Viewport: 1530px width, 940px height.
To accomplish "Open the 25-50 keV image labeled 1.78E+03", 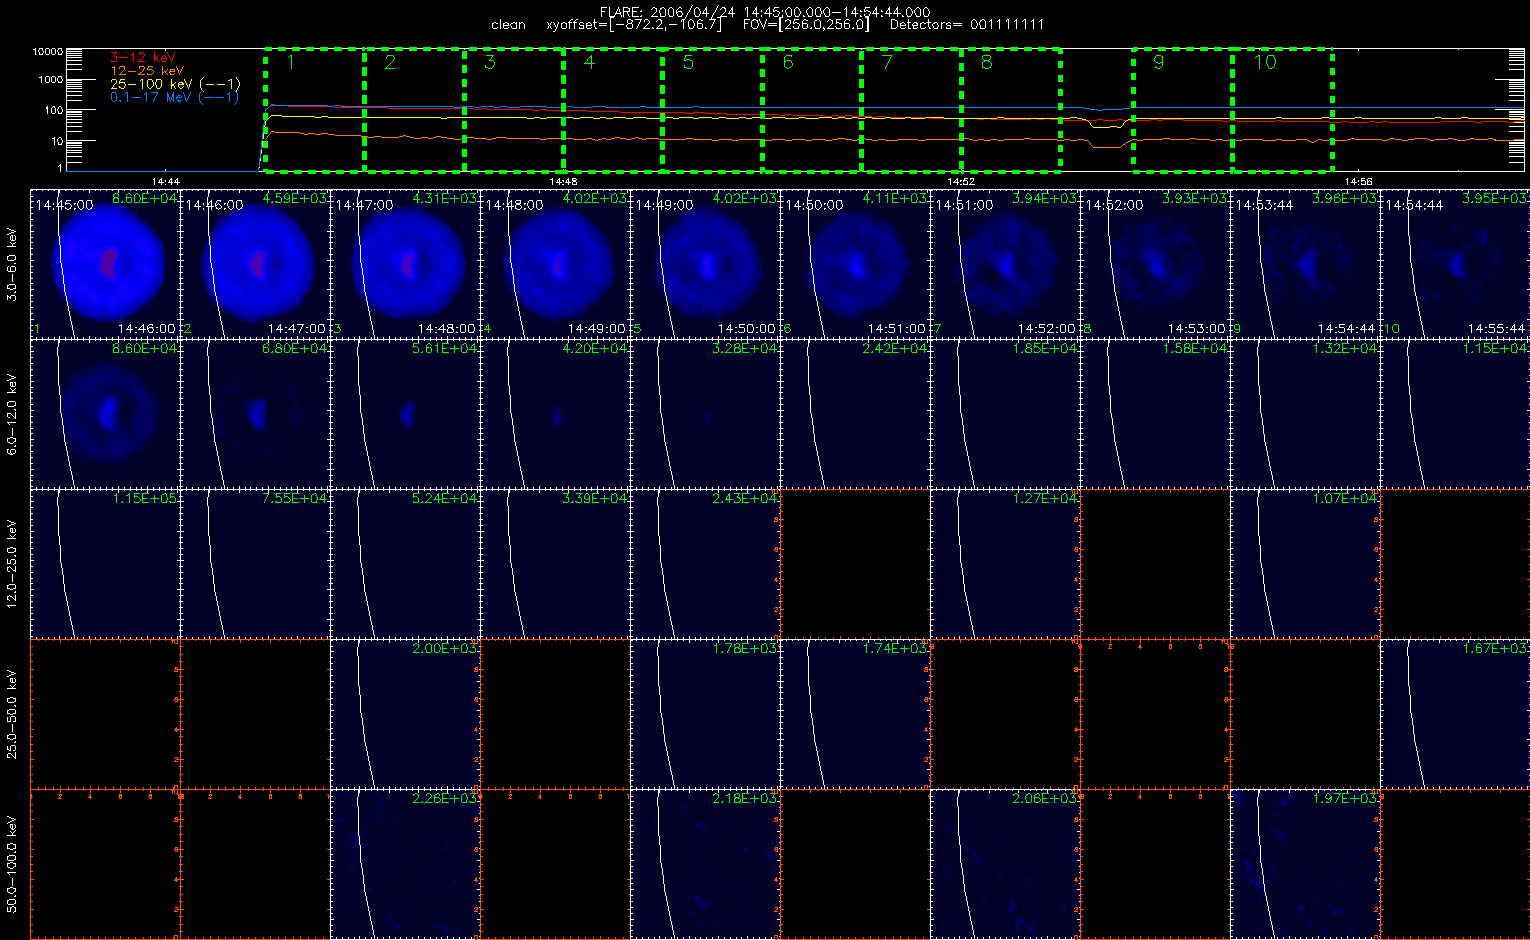I will coord(705,713).
